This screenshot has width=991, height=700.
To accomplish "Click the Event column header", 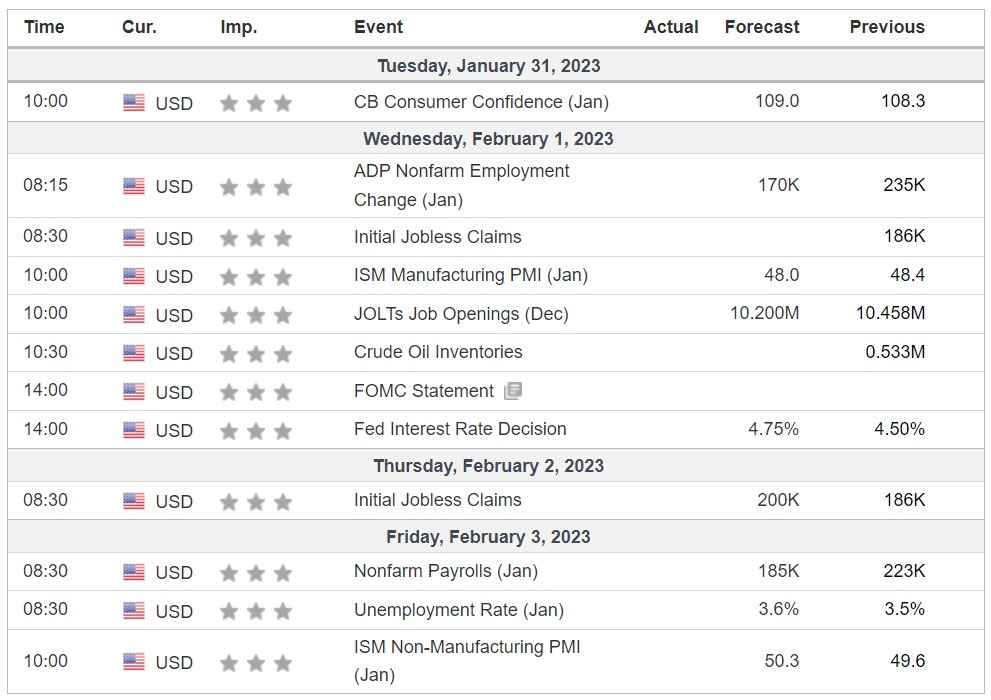I will 378,27.
